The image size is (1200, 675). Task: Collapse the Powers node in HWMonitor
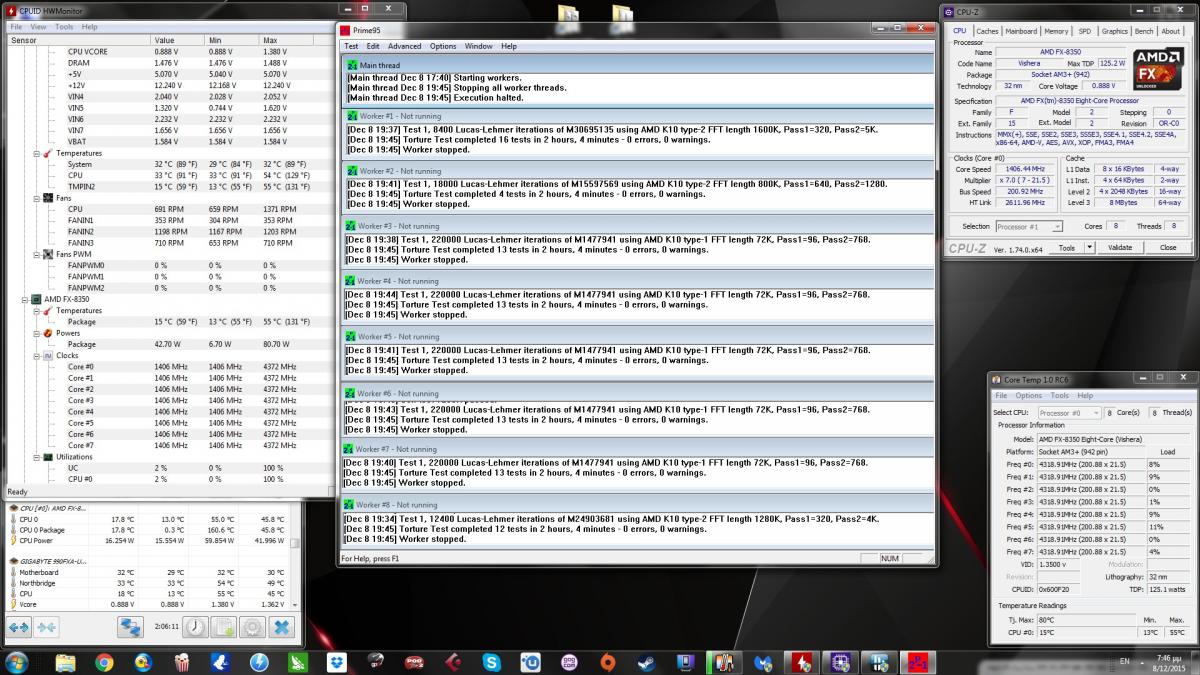click(36, 333)
